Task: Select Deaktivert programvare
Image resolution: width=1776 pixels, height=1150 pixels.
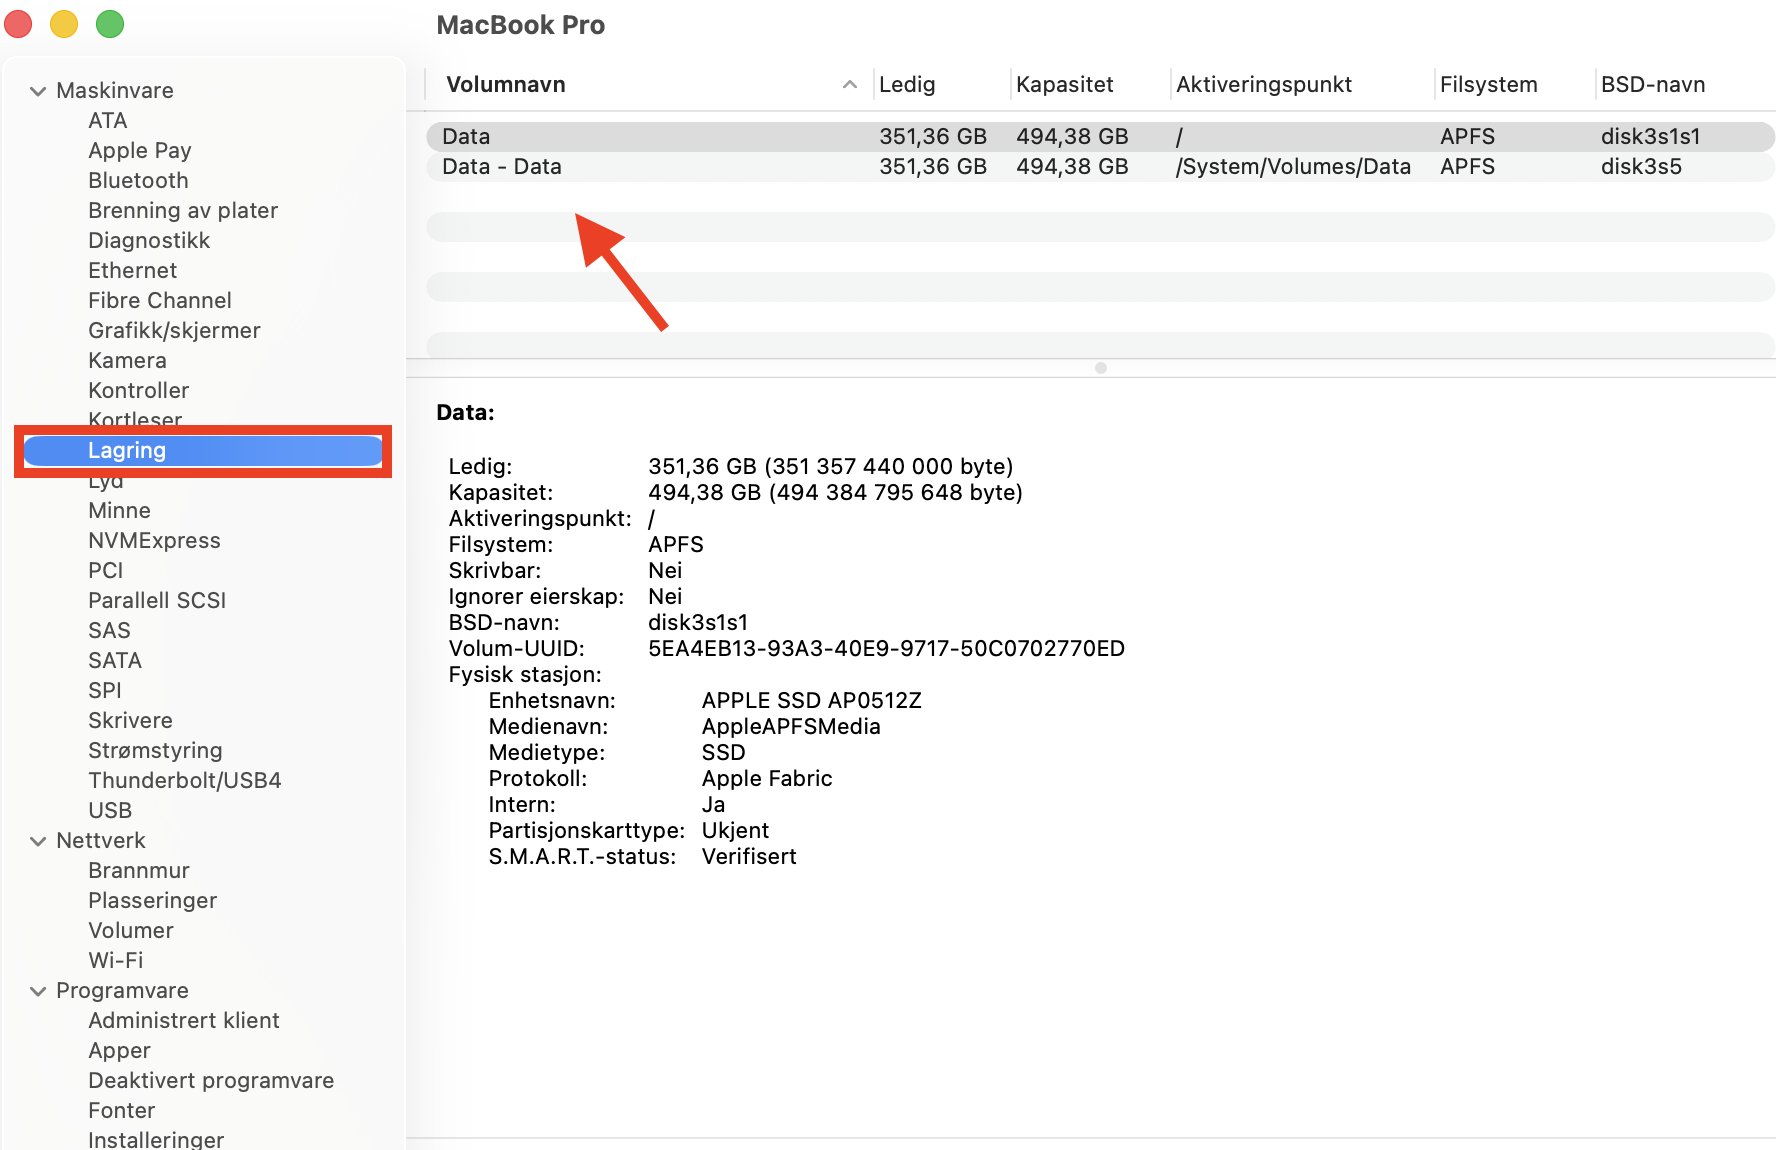Action: 211,1081
